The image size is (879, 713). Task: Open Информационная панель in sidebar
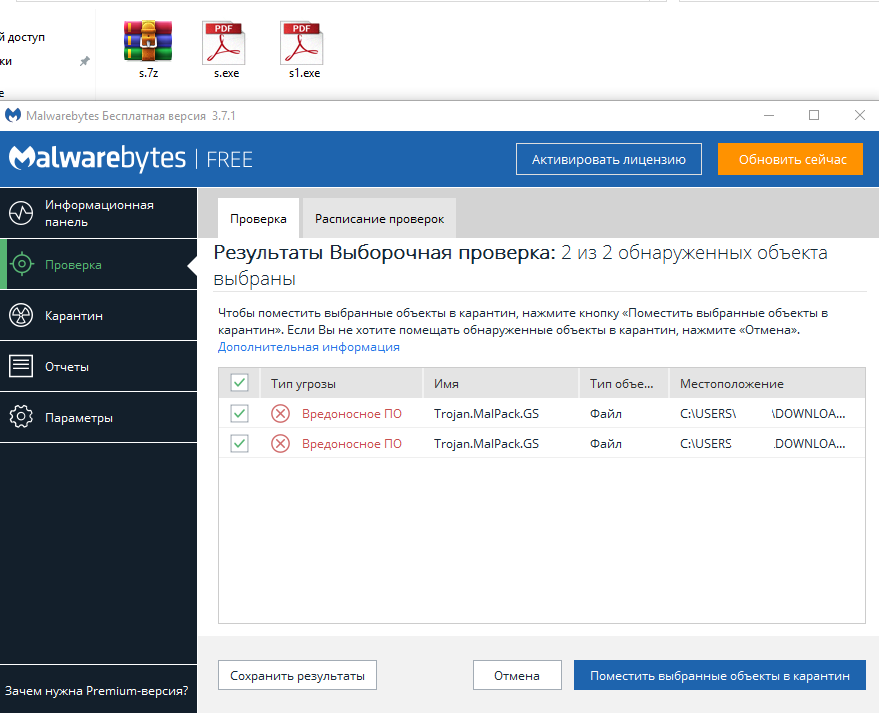99,213
